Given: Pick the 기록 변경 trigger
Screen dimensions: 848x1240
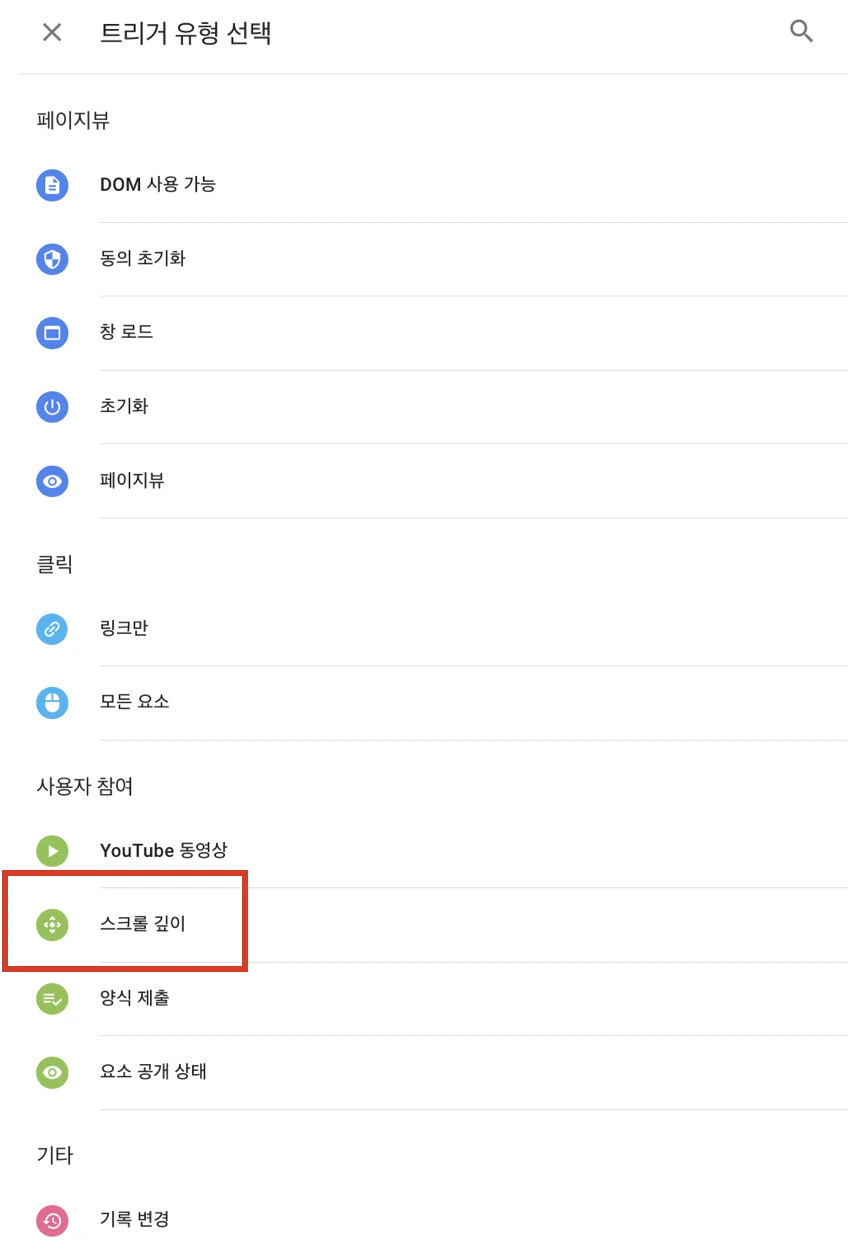Looking at the screenshot, I should tap(434, 1220).
